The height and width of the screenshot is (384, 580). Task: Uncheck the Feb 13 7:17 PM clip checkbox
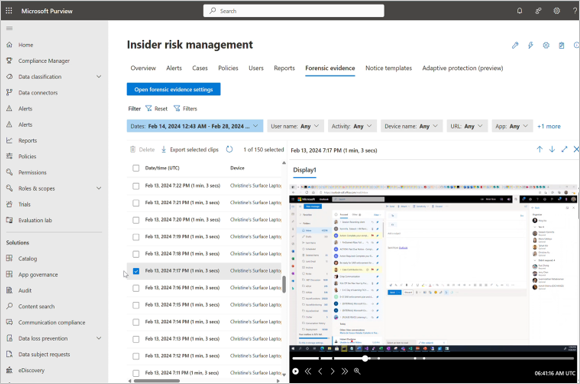point(136,271)
